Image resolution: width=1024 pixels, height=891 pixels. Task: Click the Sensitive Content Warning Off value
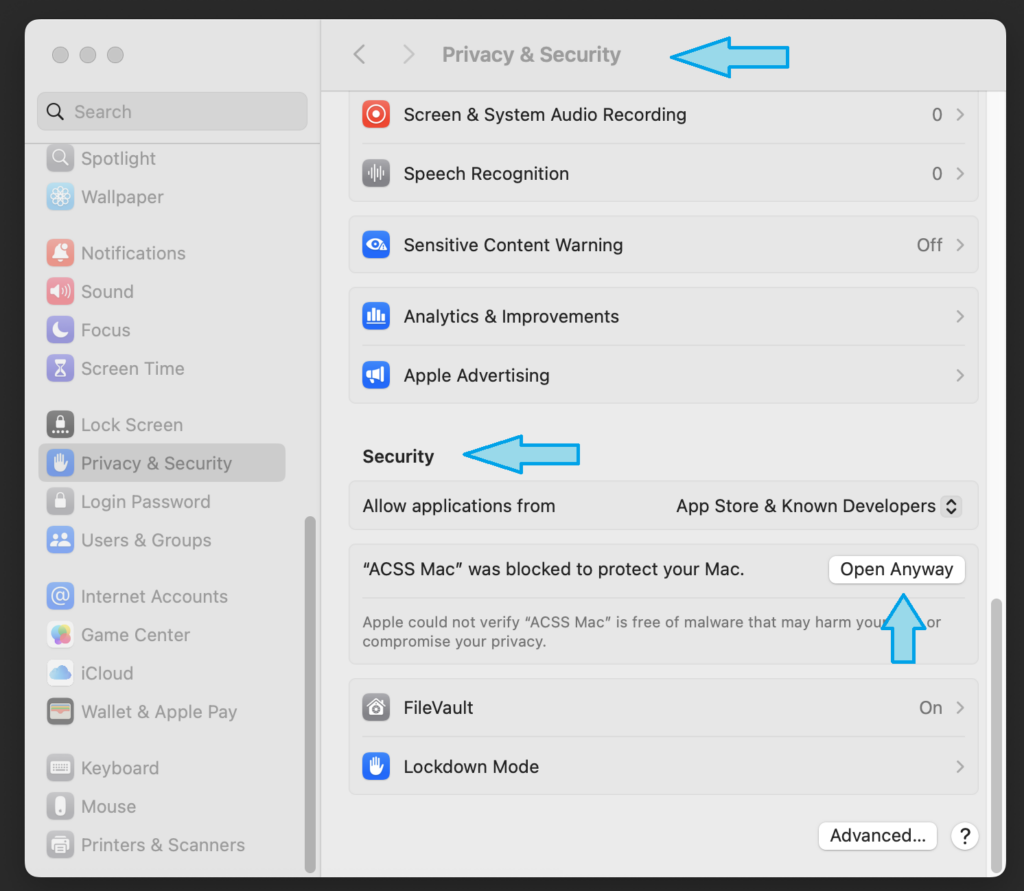929,245
